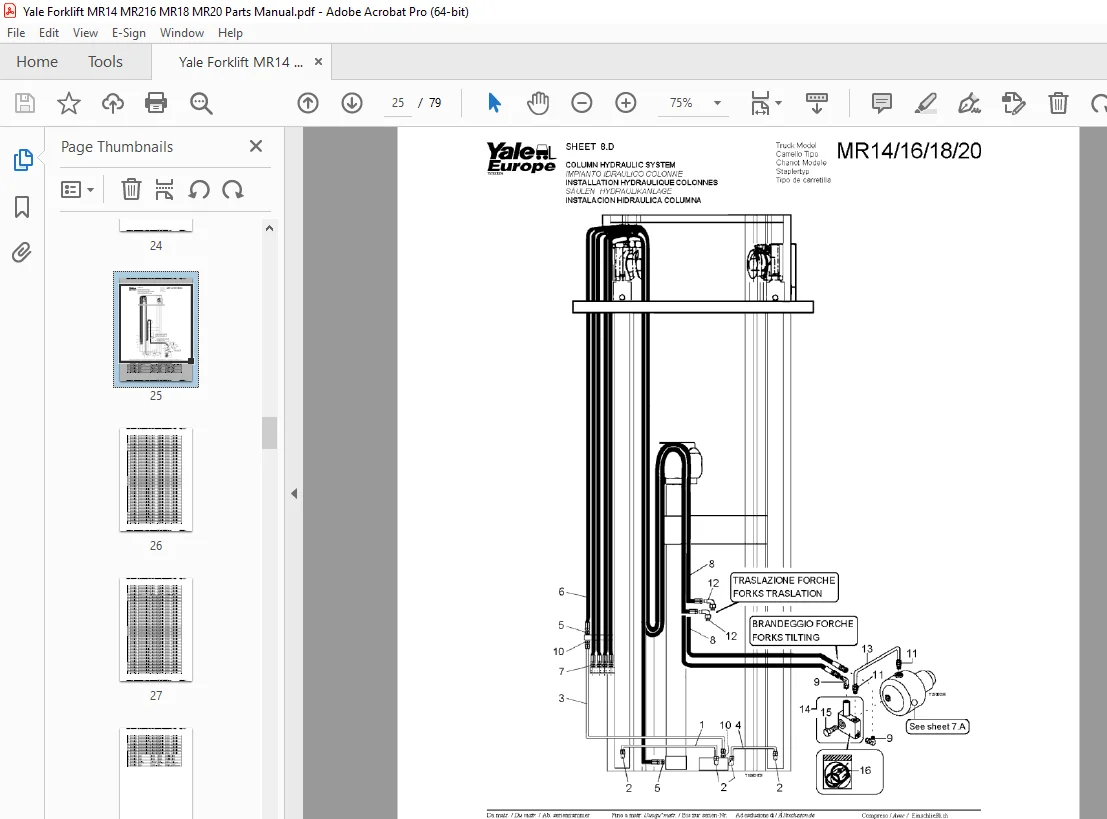This screenshot has width=1107, height=819.
Task: Open the Help menu
Action: click(x=230, y=32)
